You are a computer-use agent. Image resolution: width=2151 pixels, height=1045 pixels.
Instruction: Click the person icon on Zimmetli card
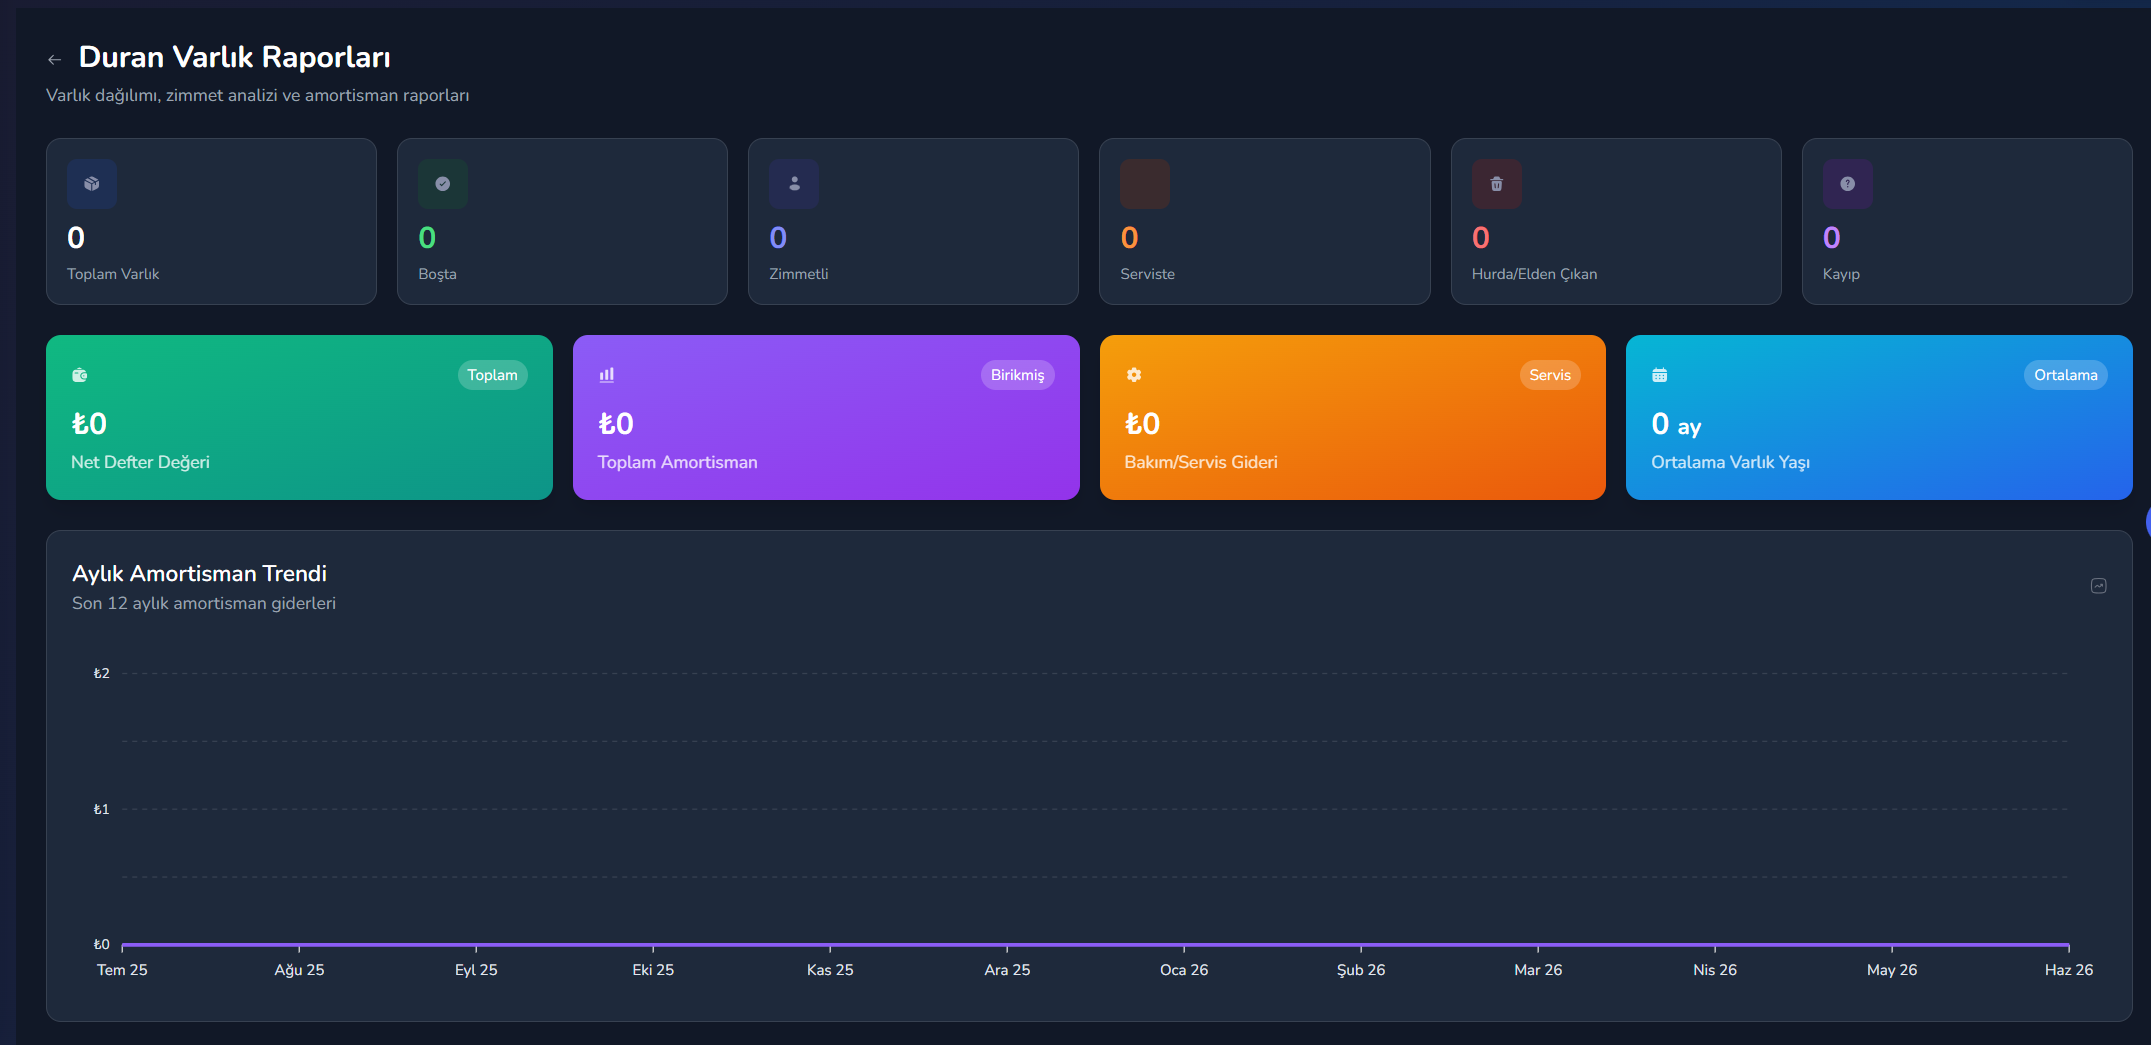794,184
